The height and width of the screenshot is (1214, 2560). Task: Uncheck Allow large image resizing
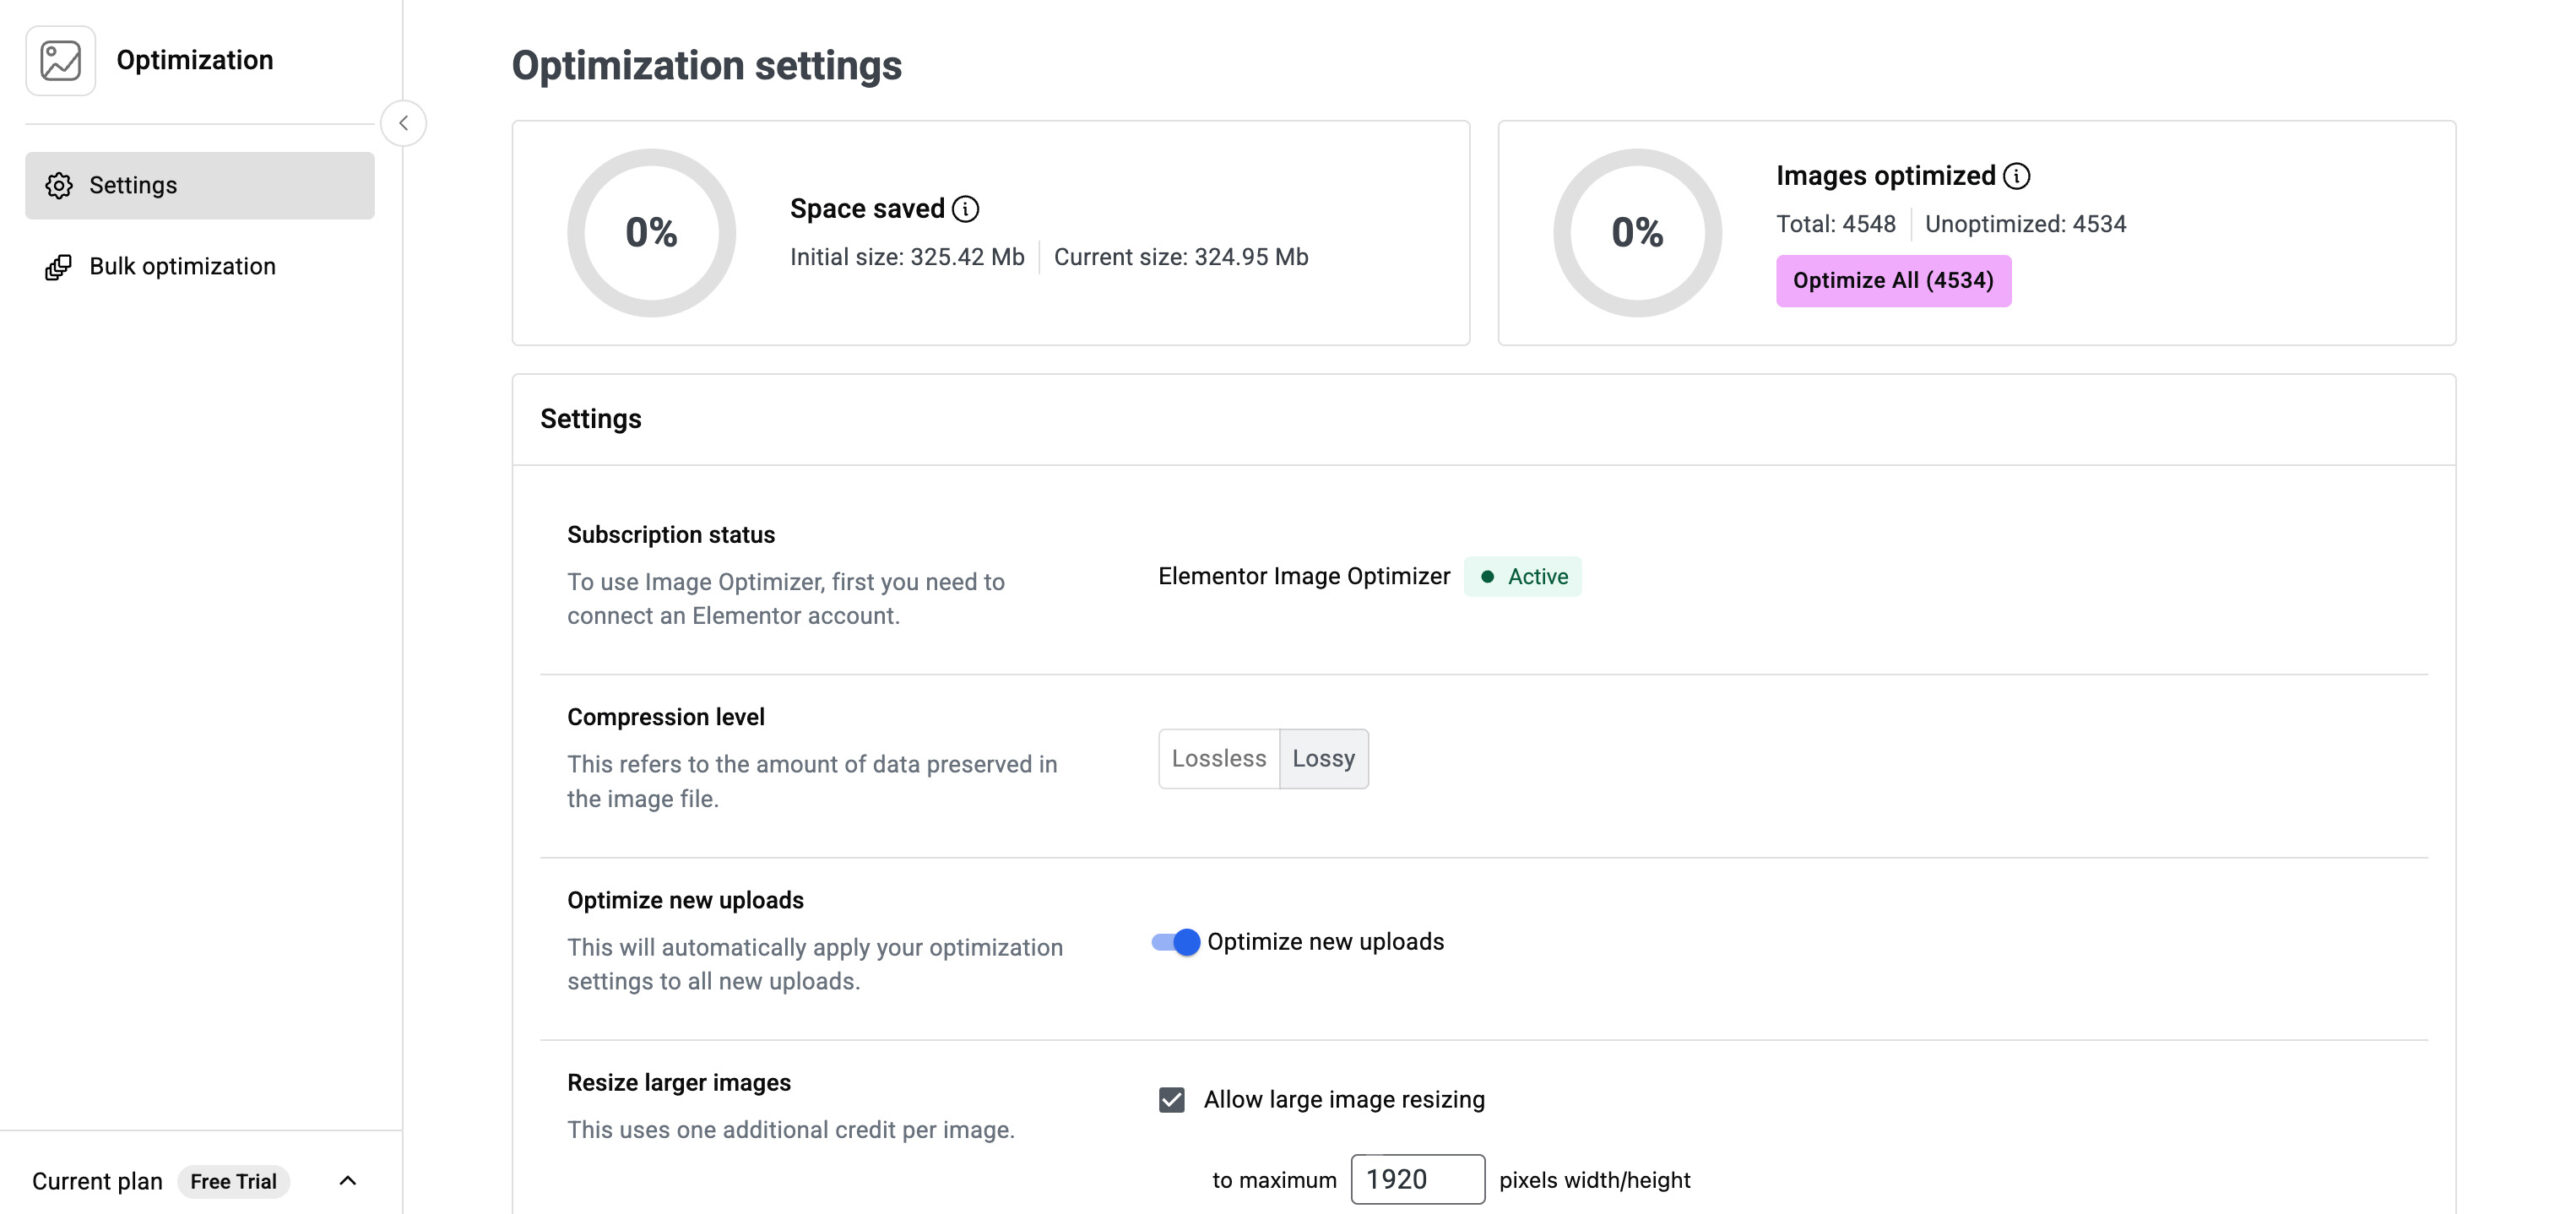1171,1099
